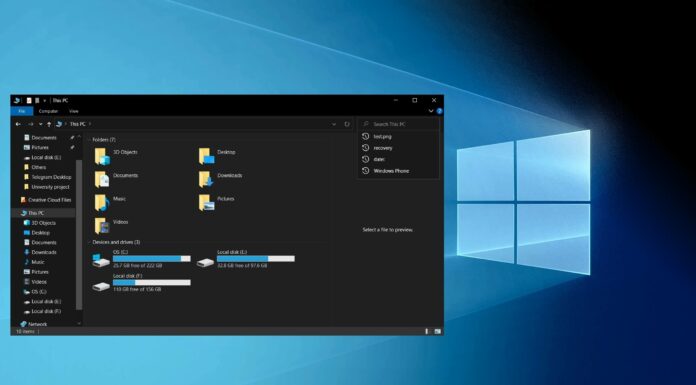Screen dimensions: 696x385
Task: Select Creative Cloud Files in sidebar
Action: point(49,200)
